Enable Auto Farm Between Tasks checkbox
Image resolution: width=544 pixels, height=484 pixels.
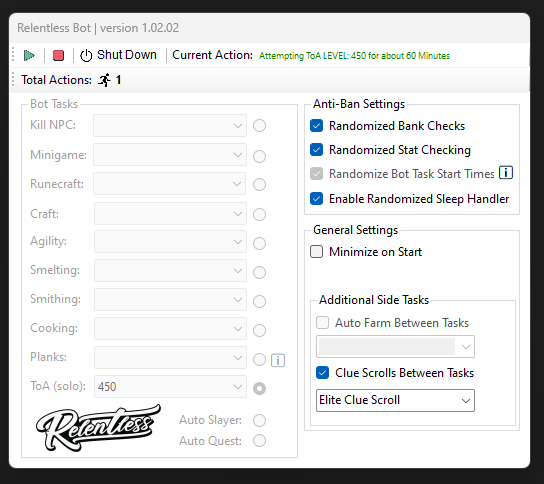[x=322, y=323]
